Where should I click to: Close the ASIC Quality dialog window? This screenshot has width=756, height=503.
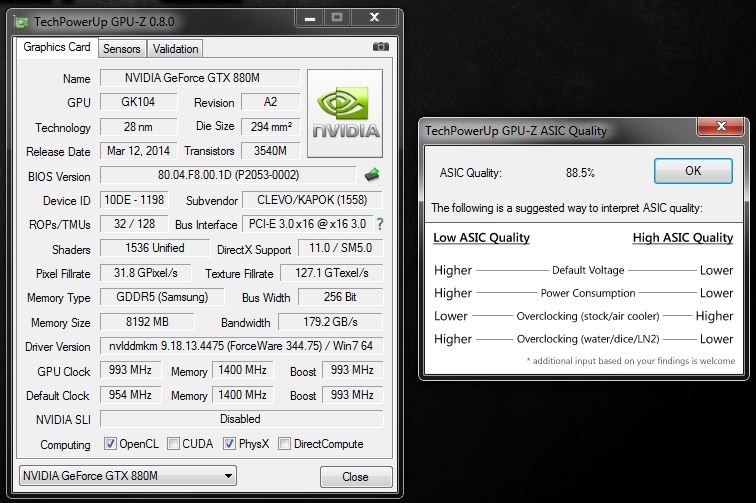click(x=721, y=126)
